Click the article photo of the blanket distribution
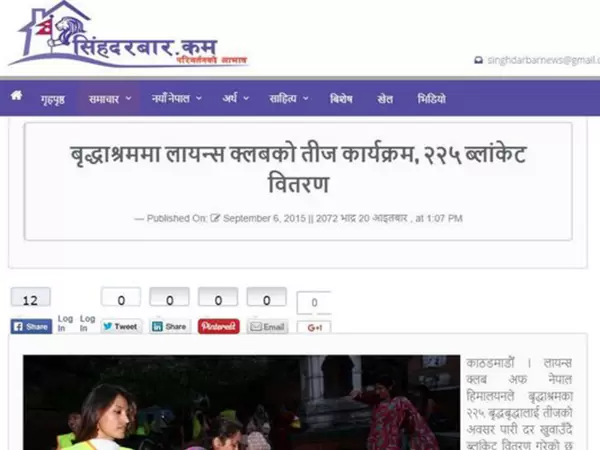Viewport: 600px width, 450px height. click(x=241, y=403)
